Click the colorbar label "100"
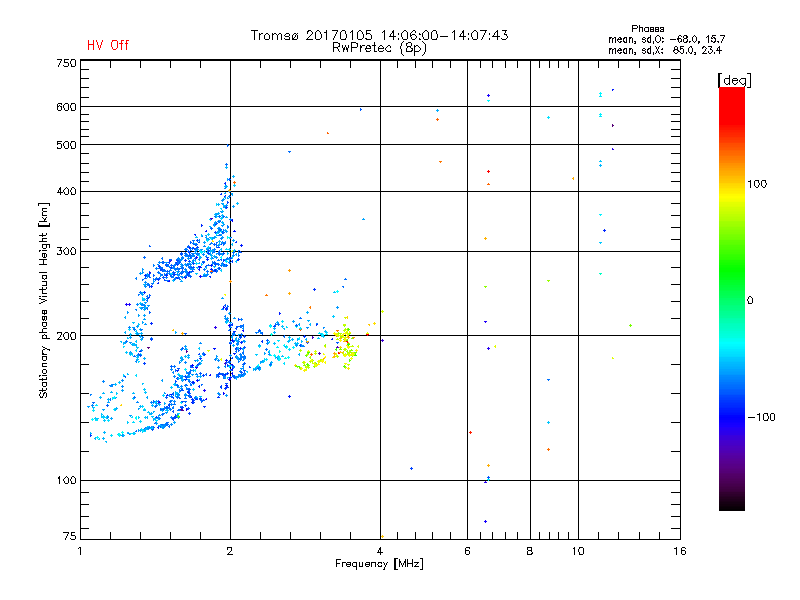Image resolution: width=800 pixels, height=600 pixels. tap(757, 184)
